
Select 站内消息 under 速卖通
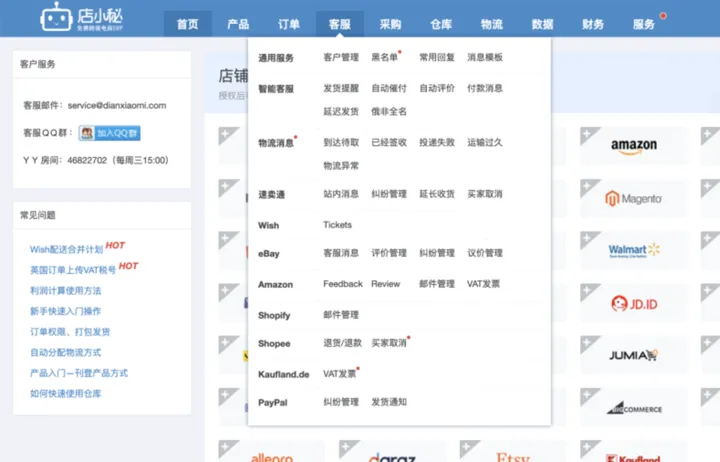[341, 194]
